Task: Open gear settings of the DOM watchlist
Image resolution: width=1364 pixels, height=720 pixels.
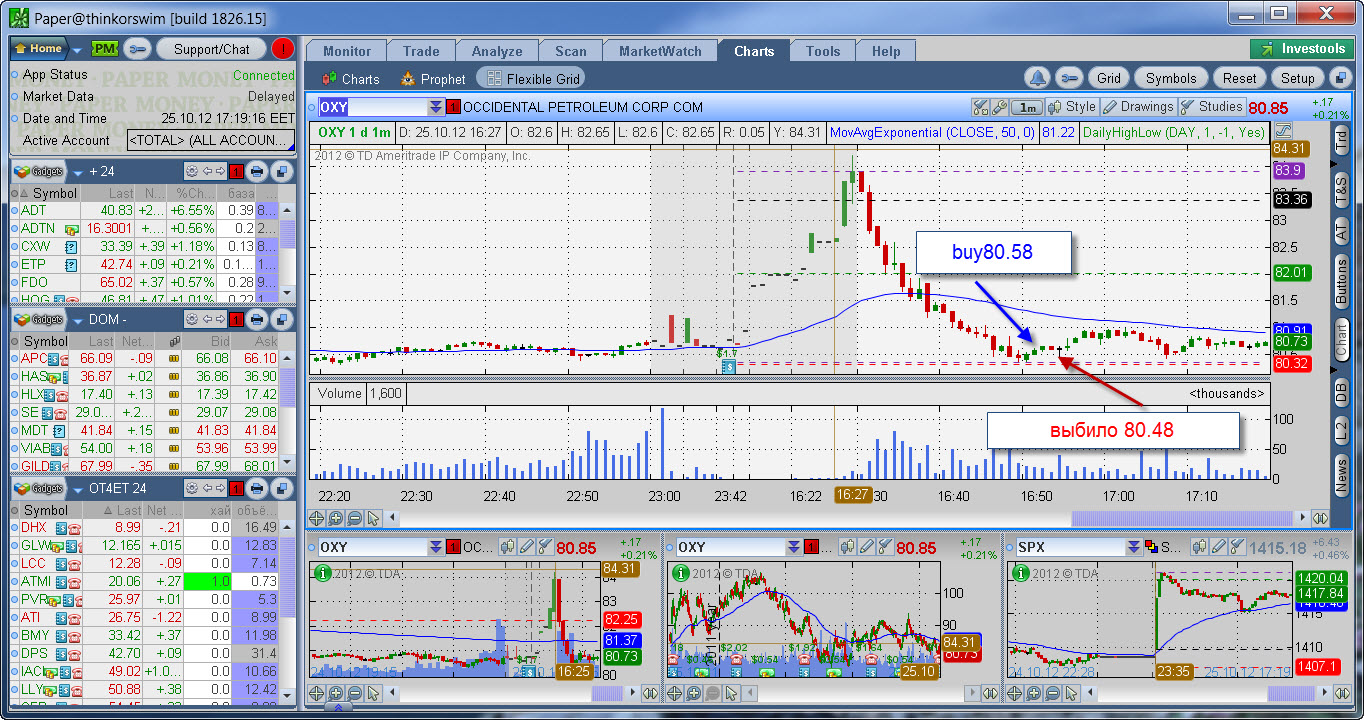Action: click(x=190, y=319)
